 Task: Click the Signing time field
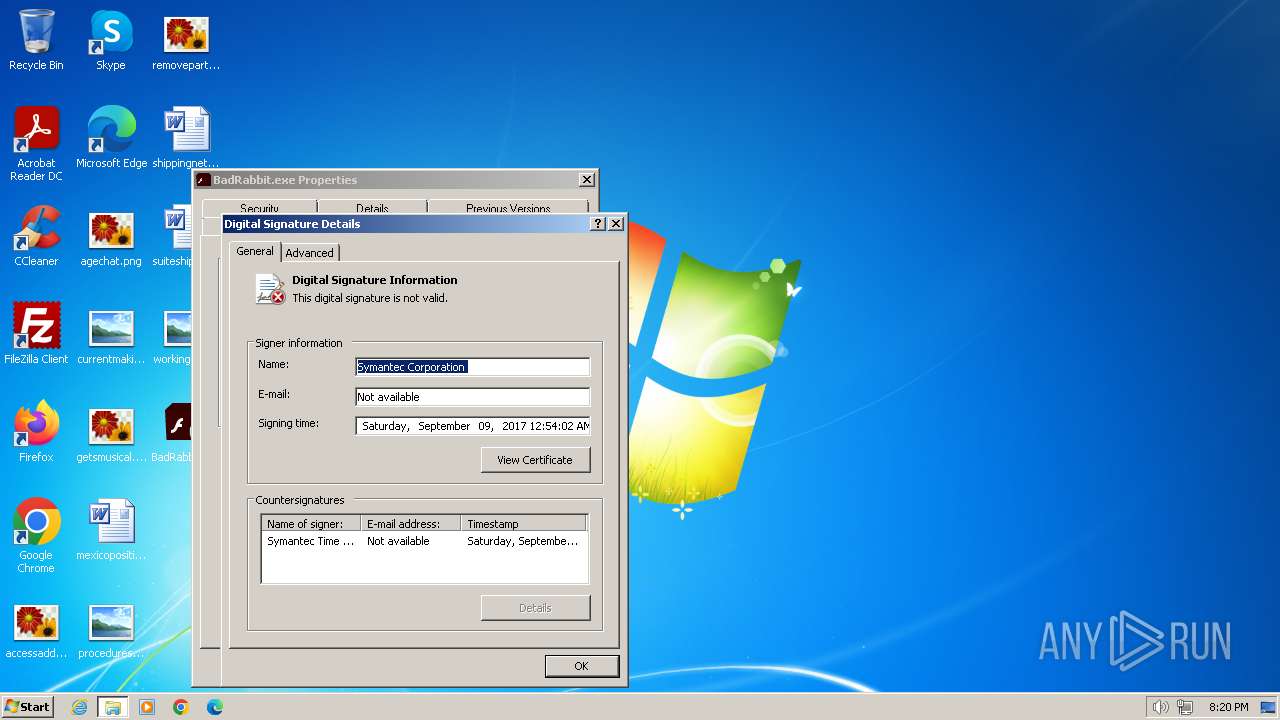point(473,426)
